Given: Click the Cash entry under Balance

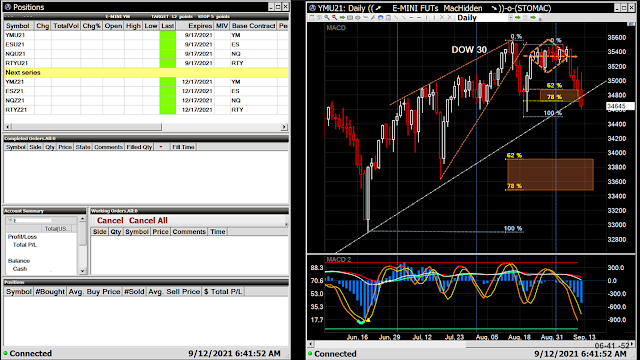Looking at the screenshot, I should (x=20, y=269).
